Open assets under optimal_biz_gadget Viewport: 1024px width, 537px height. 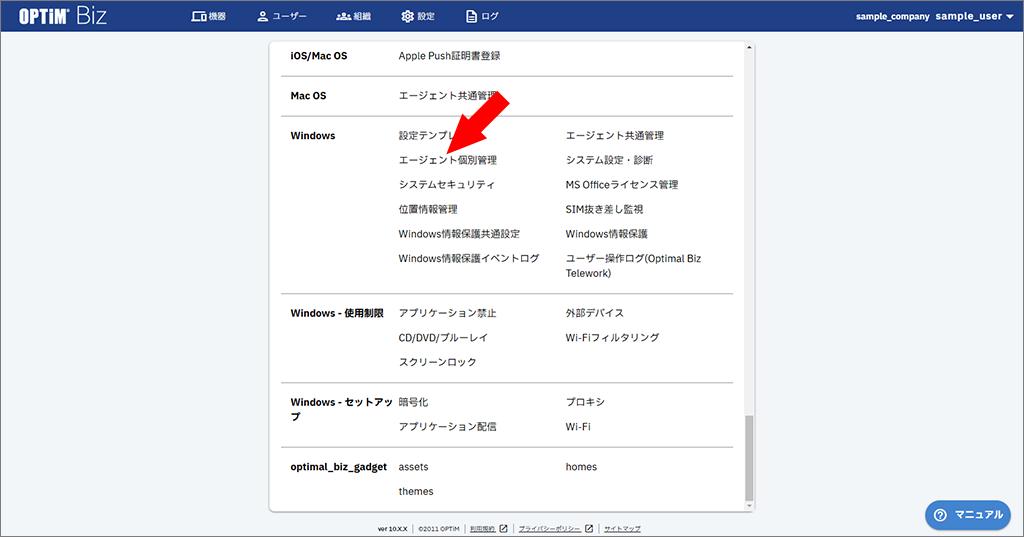413,467
